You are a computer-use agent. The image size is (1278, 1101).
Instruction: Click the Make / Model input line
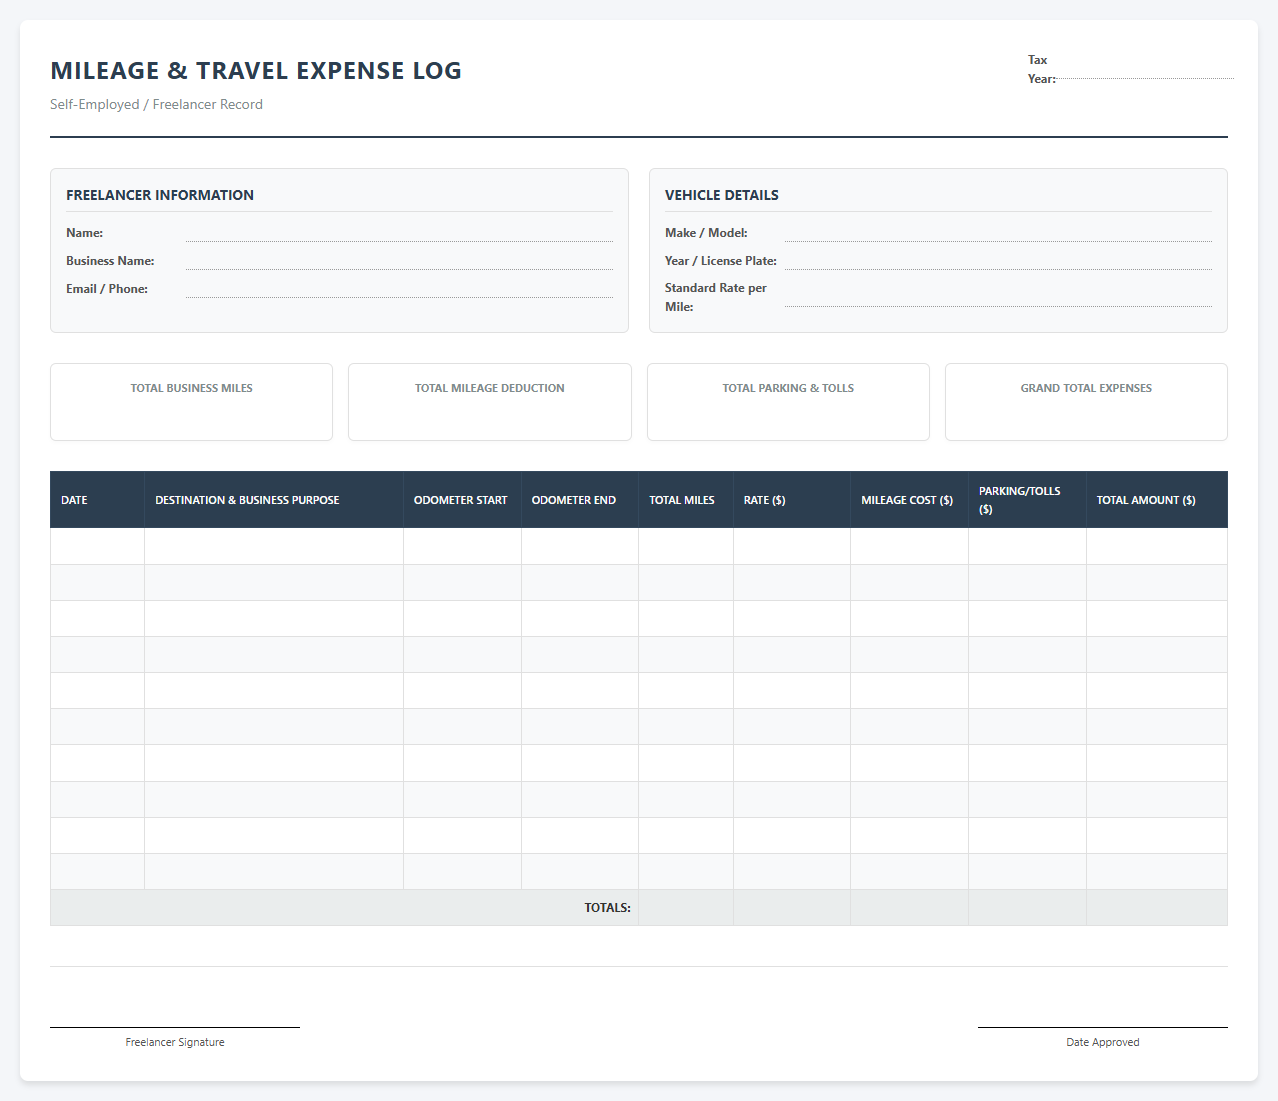[998, 232]
